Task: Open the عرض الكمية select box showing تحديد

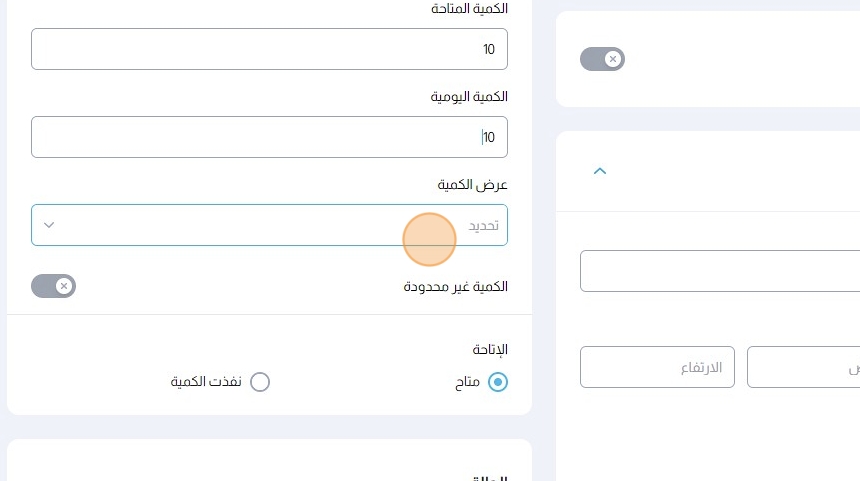Action: [x=269, y=225]
